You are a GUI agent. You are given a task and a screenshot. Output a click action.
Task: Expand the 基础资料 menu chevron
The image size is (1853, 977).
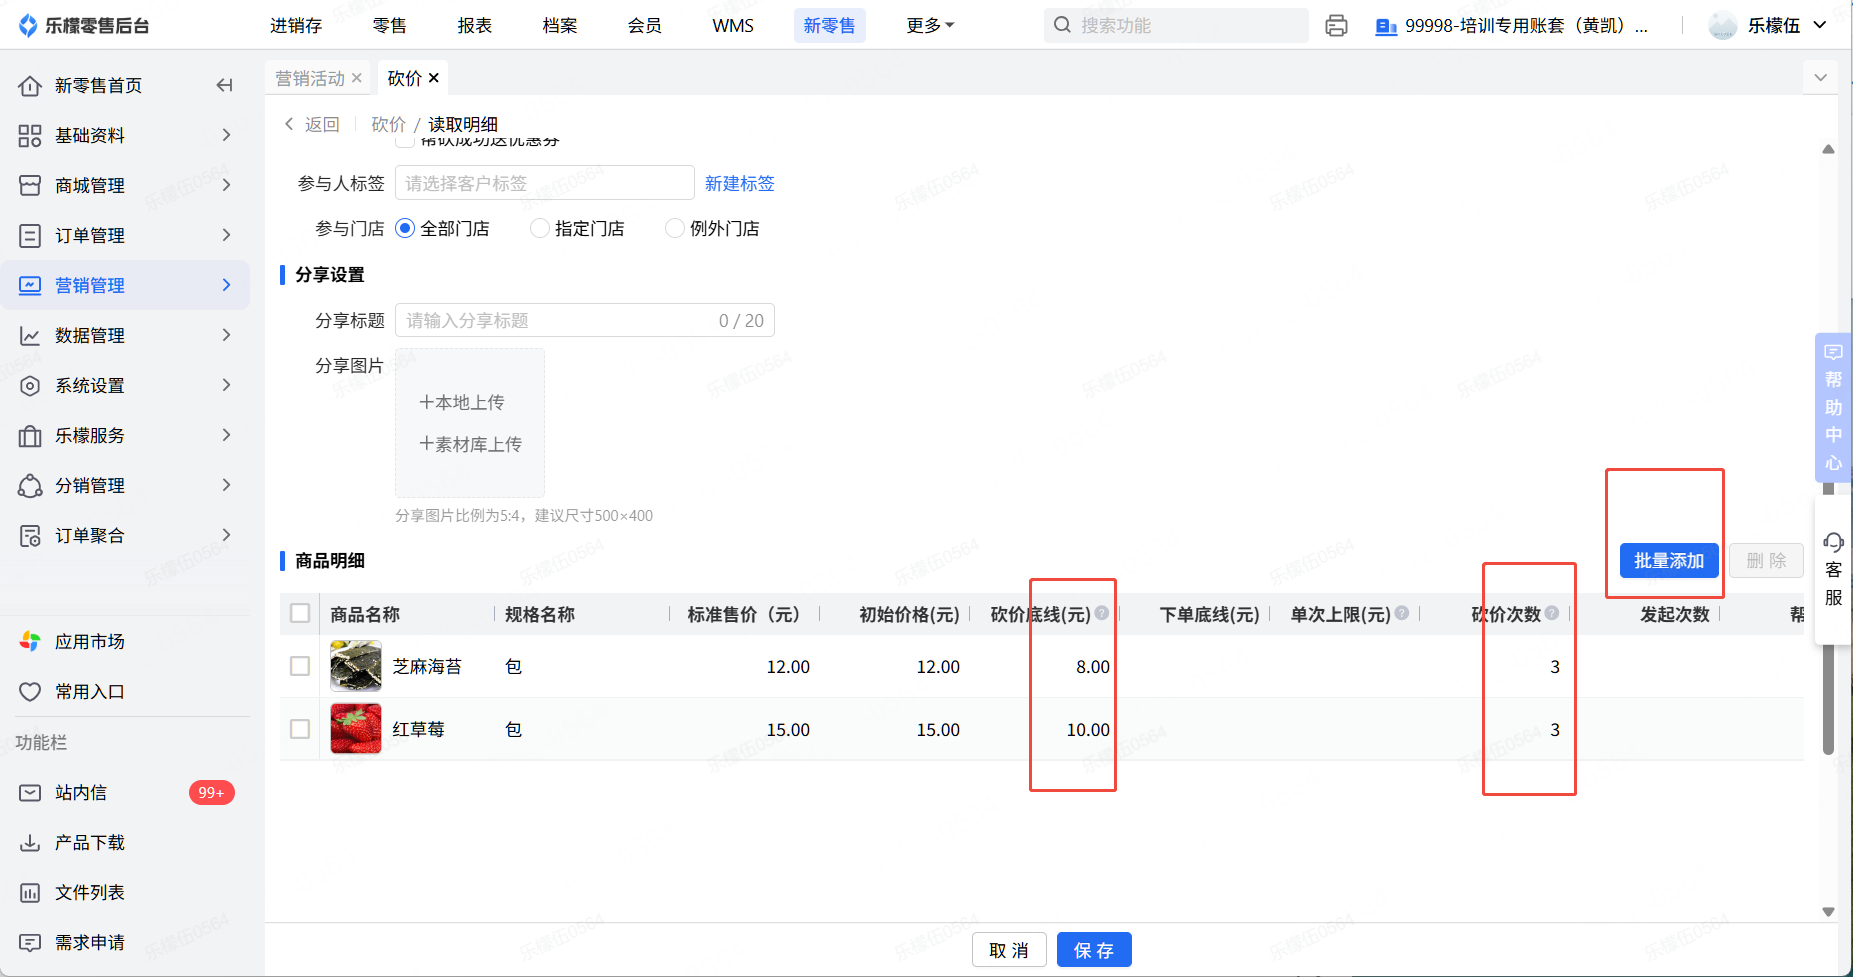coord(227,135)
